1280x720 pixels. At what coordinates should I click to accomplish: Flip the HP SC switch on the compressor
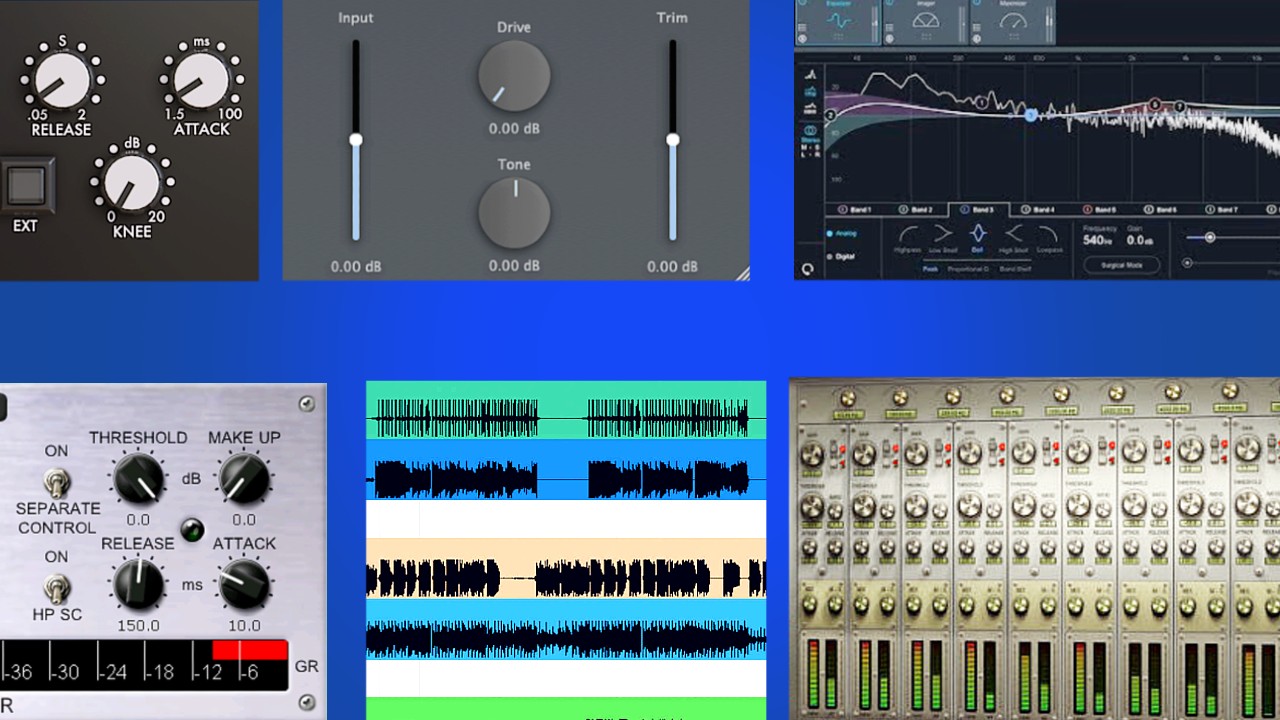[57, 590]
